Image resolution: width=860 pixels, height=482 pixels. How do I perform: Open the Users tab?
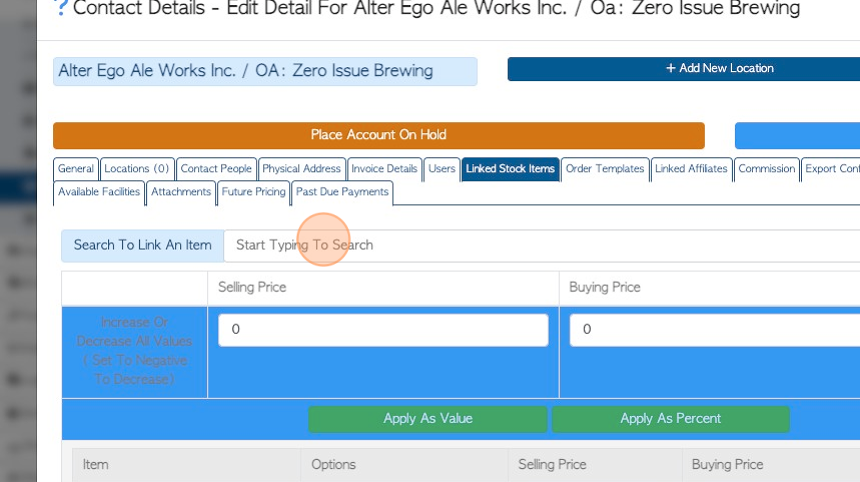click(x=442, y=169)
